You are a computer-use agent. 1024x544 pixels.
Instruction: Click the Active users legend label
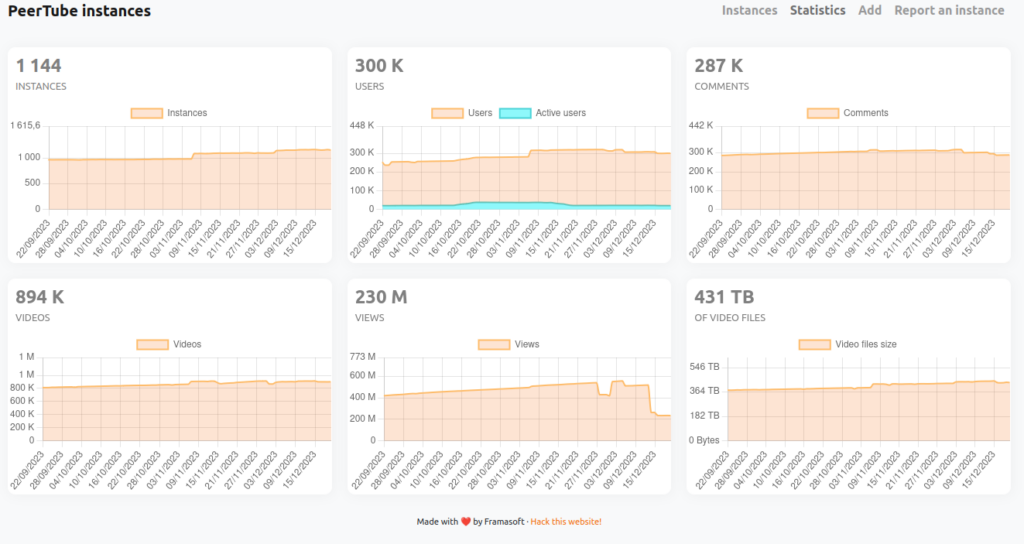pos(560,113)
